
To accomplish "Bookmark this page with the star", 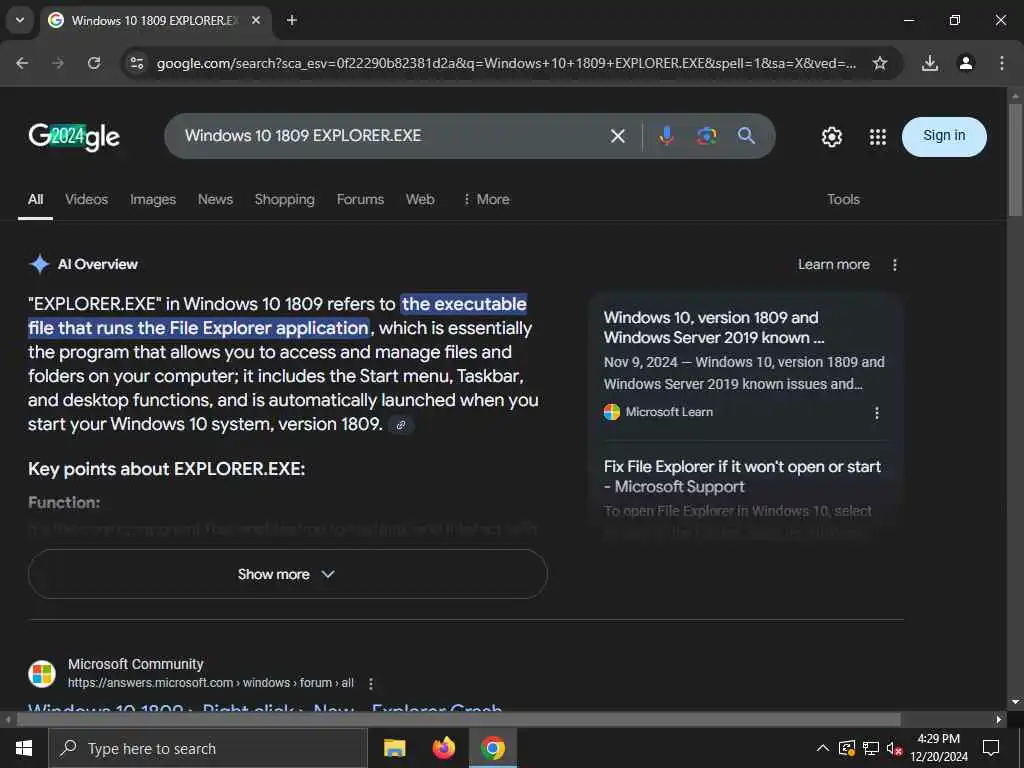I will coord(880,63).
